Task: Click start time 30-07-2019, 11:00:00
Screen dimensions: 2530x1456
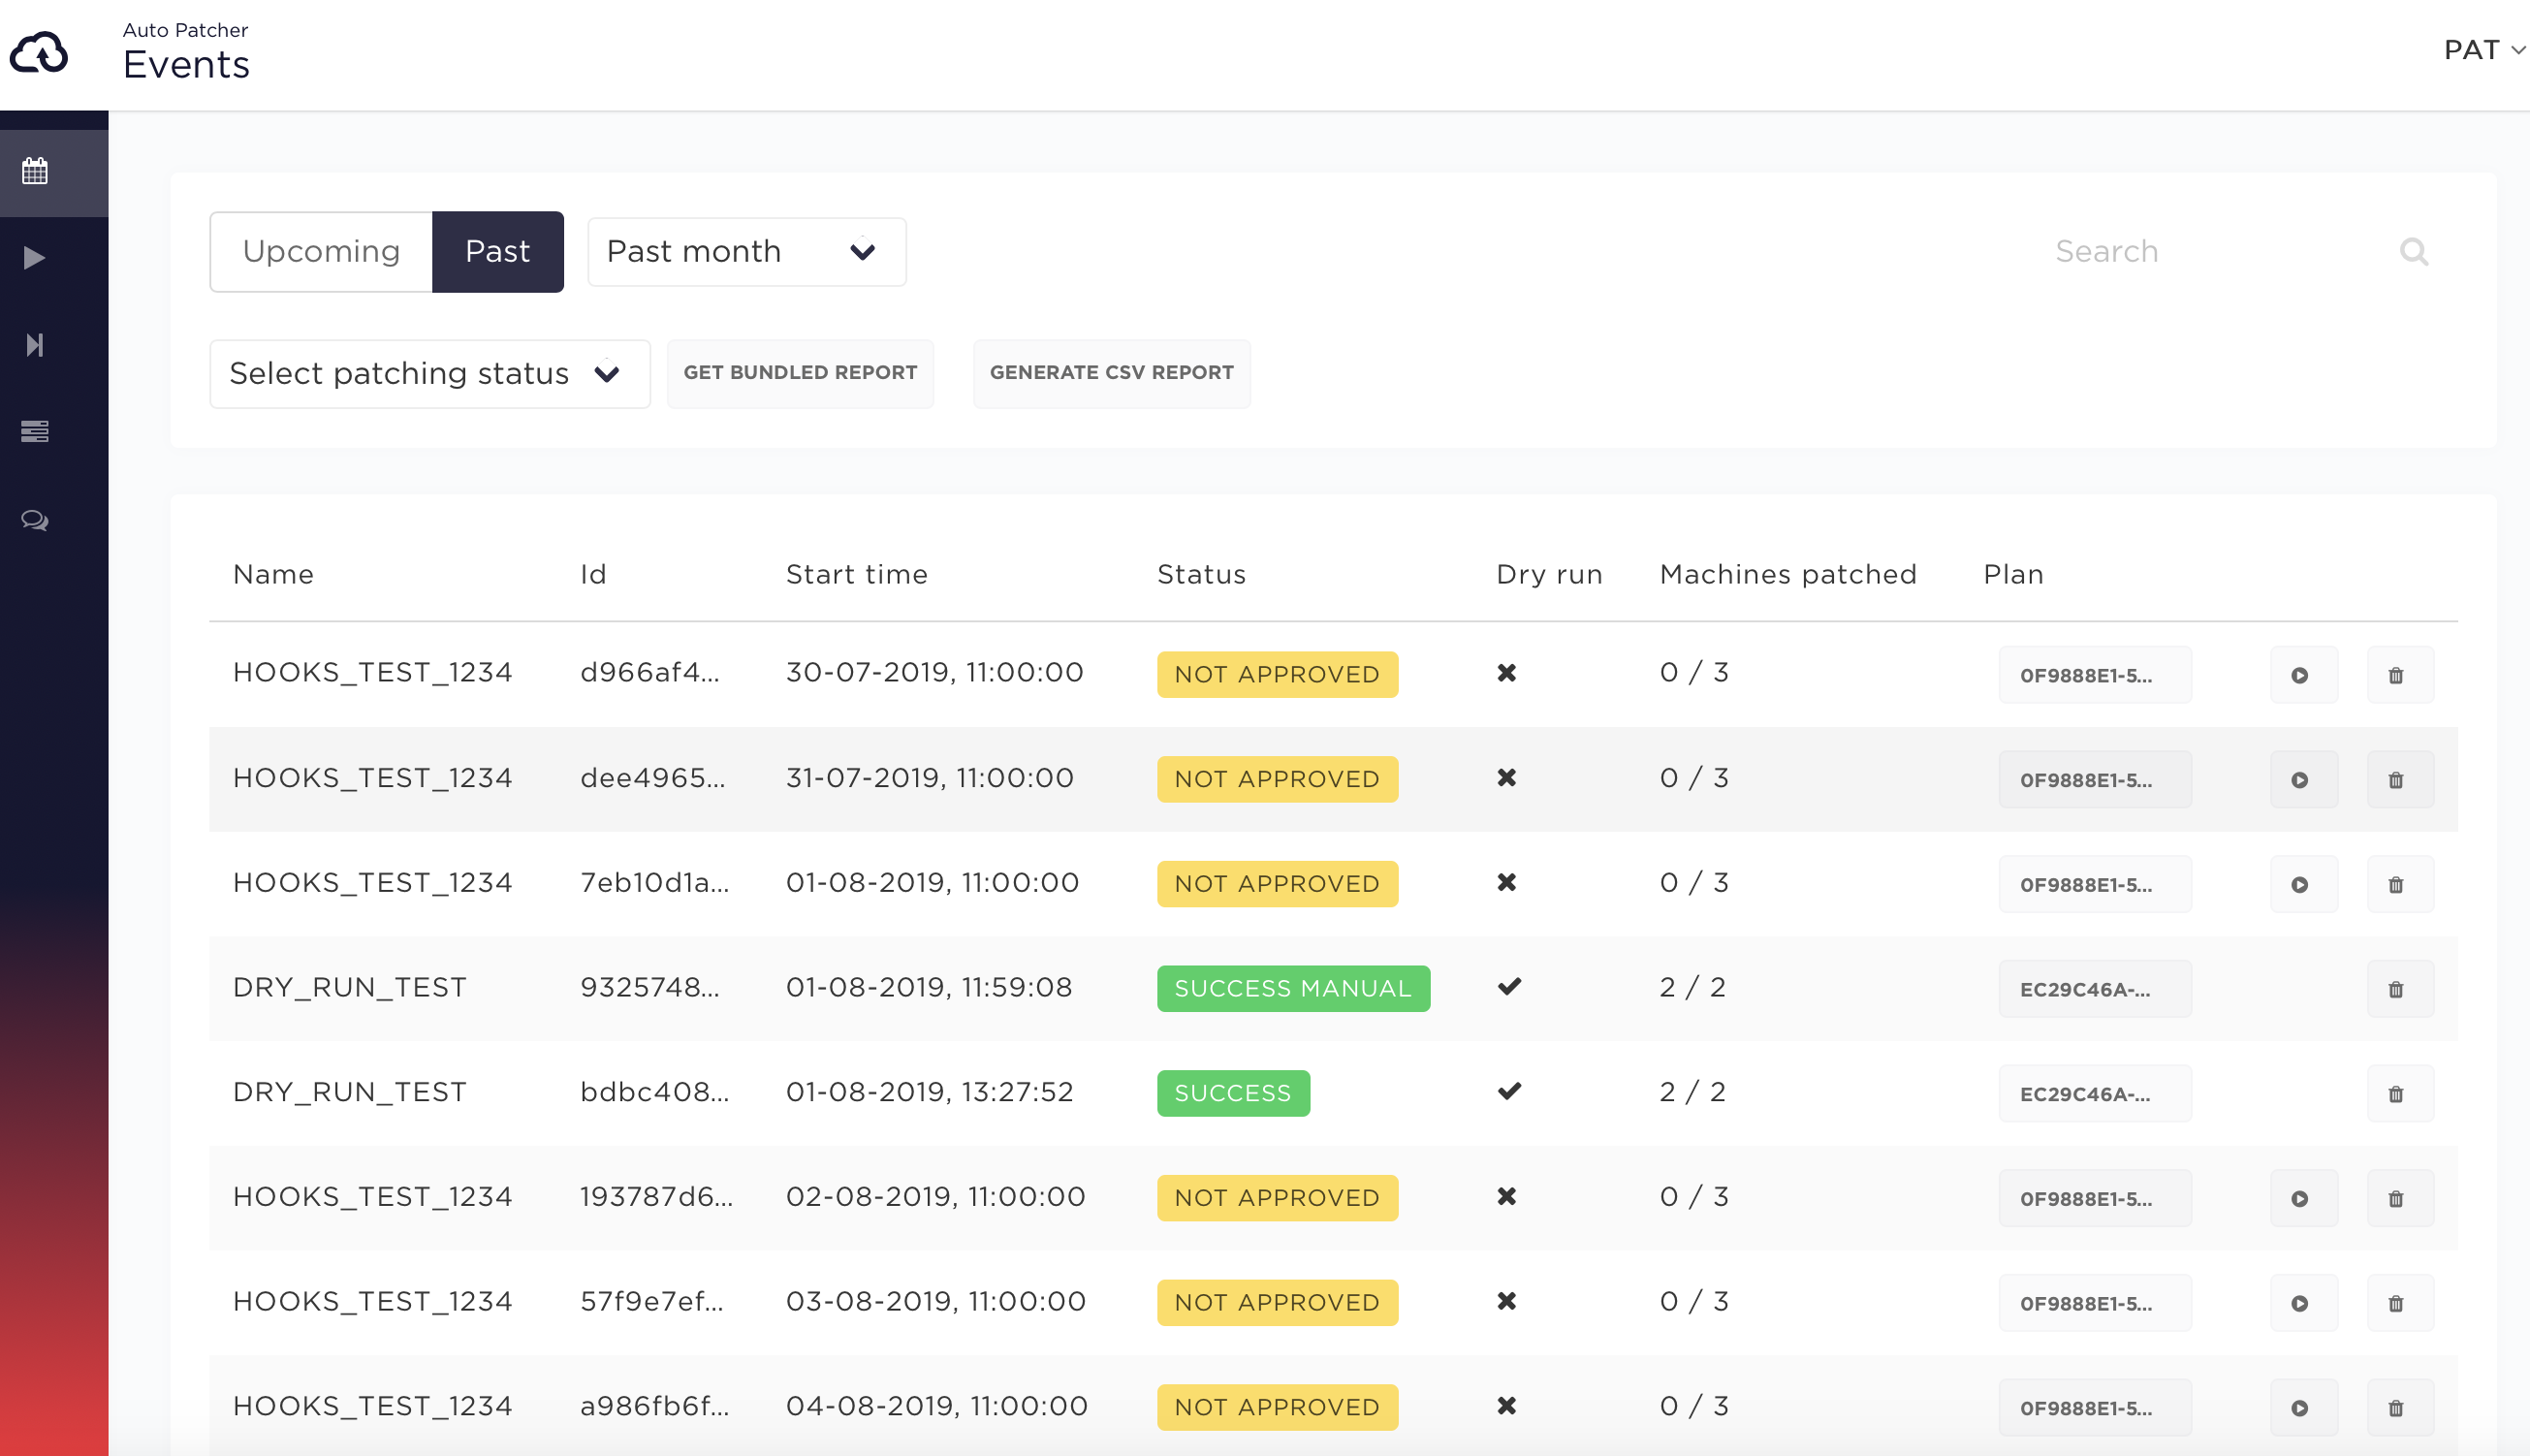Action: [x=934, y=673]
